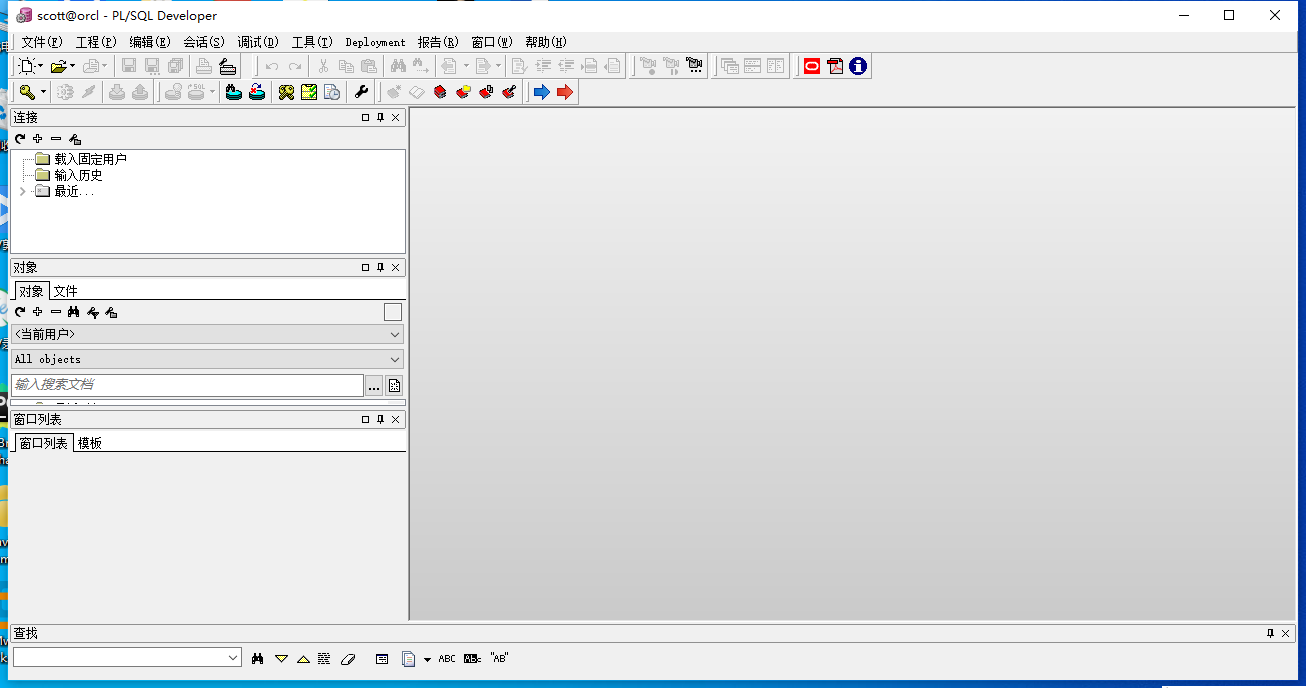Open the 报告(R) menu

click(438, 42)
